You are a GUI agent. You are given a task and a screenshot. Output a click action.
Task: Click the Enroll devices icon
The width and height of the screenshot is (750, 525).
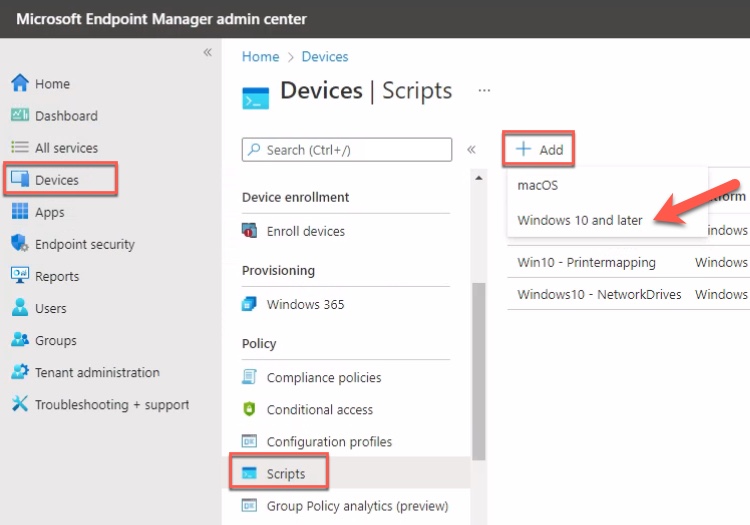[249, 230]
